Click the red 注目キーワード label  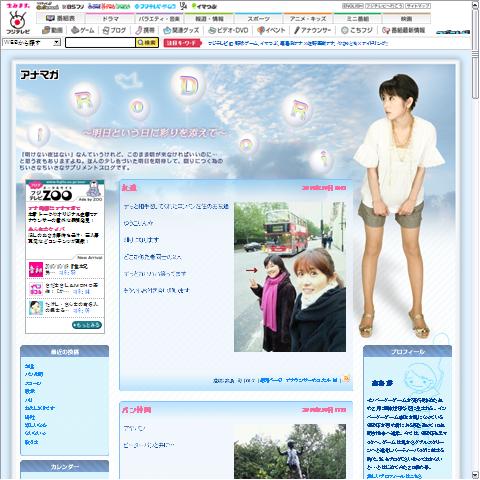(182, 43)
